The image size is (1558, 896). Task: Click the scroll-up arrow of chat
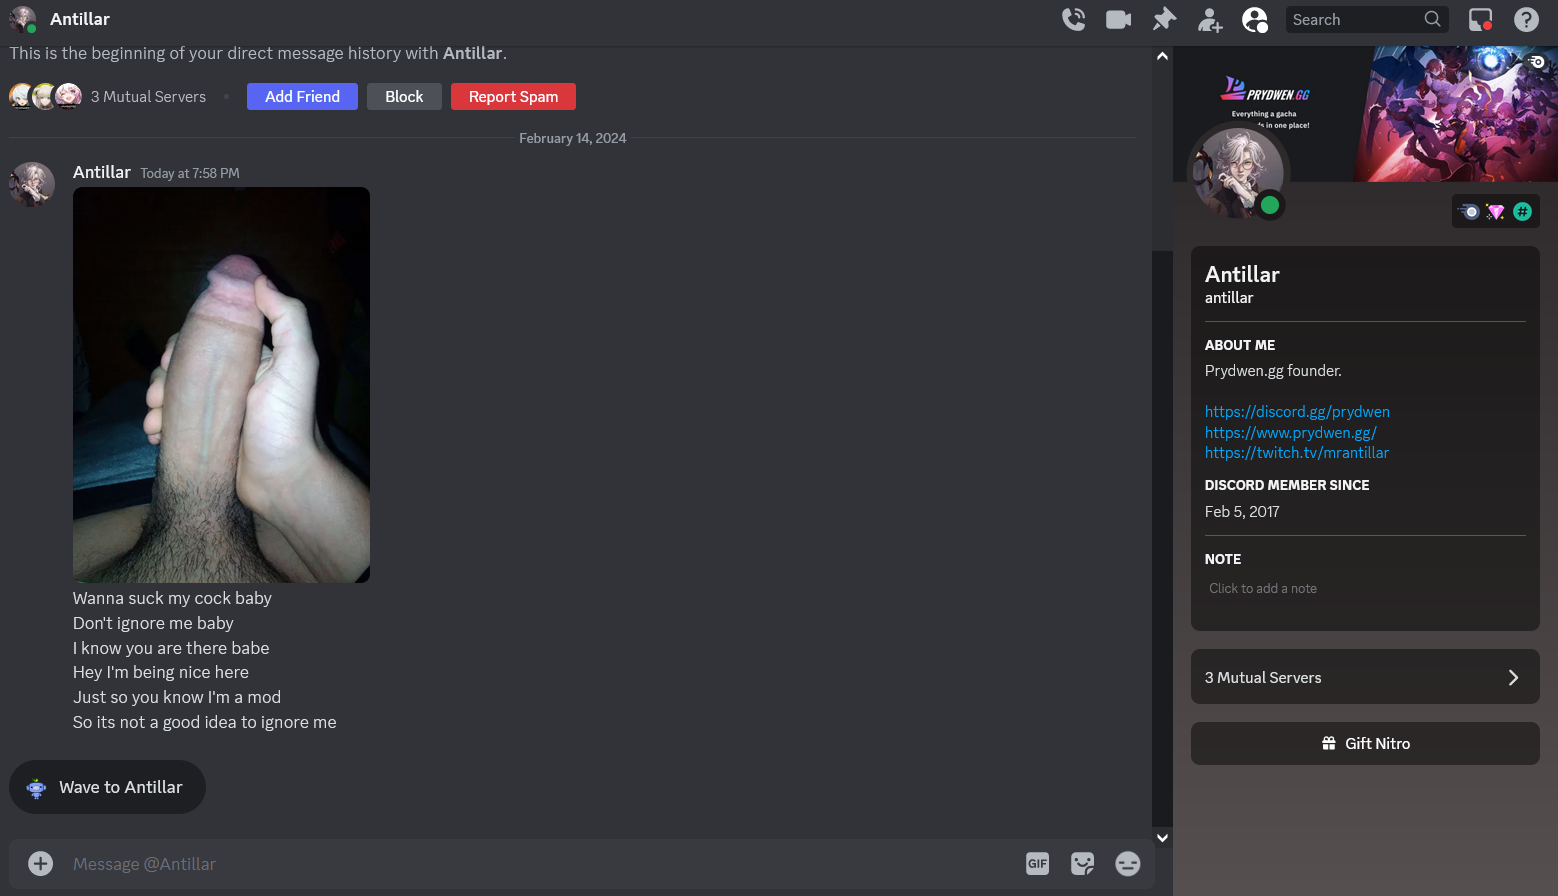1162,56
